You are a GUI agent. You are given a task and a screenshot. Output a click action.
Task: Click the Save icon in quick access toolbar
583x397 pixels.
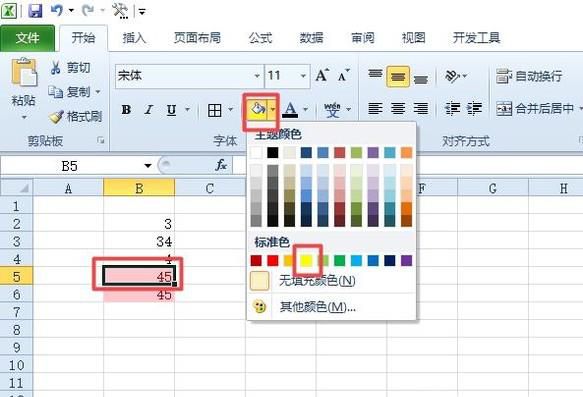(35, 10)
